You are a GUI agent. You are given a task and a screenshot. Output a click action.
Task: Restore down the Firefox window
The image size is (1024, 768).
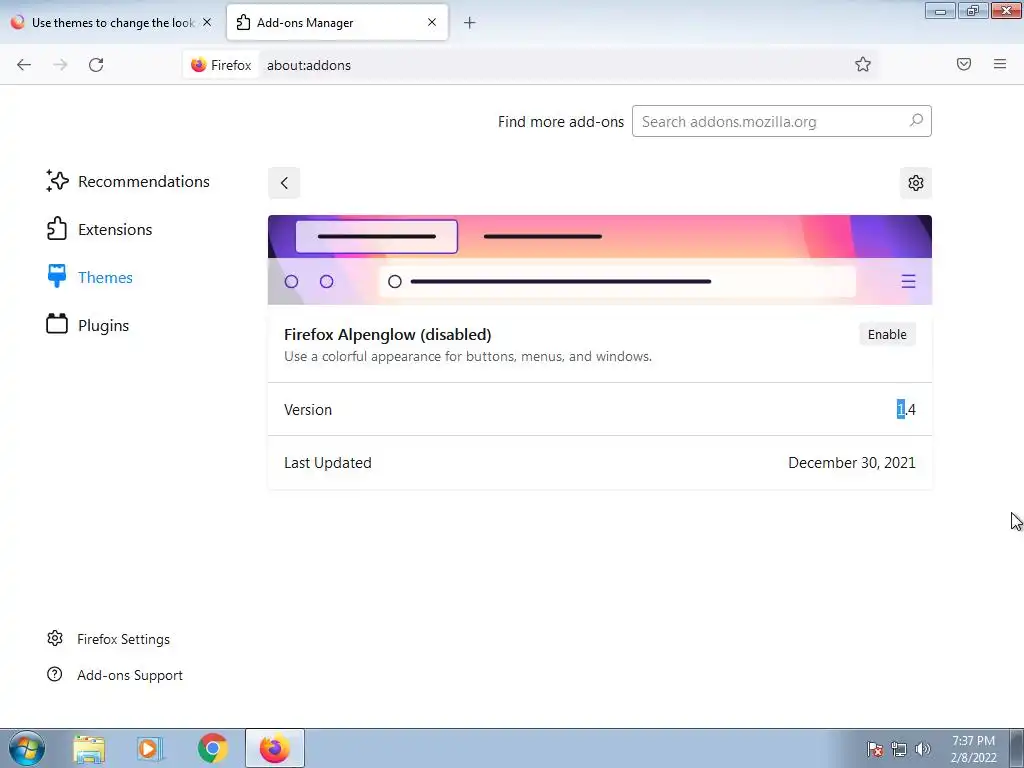point(973,10)
